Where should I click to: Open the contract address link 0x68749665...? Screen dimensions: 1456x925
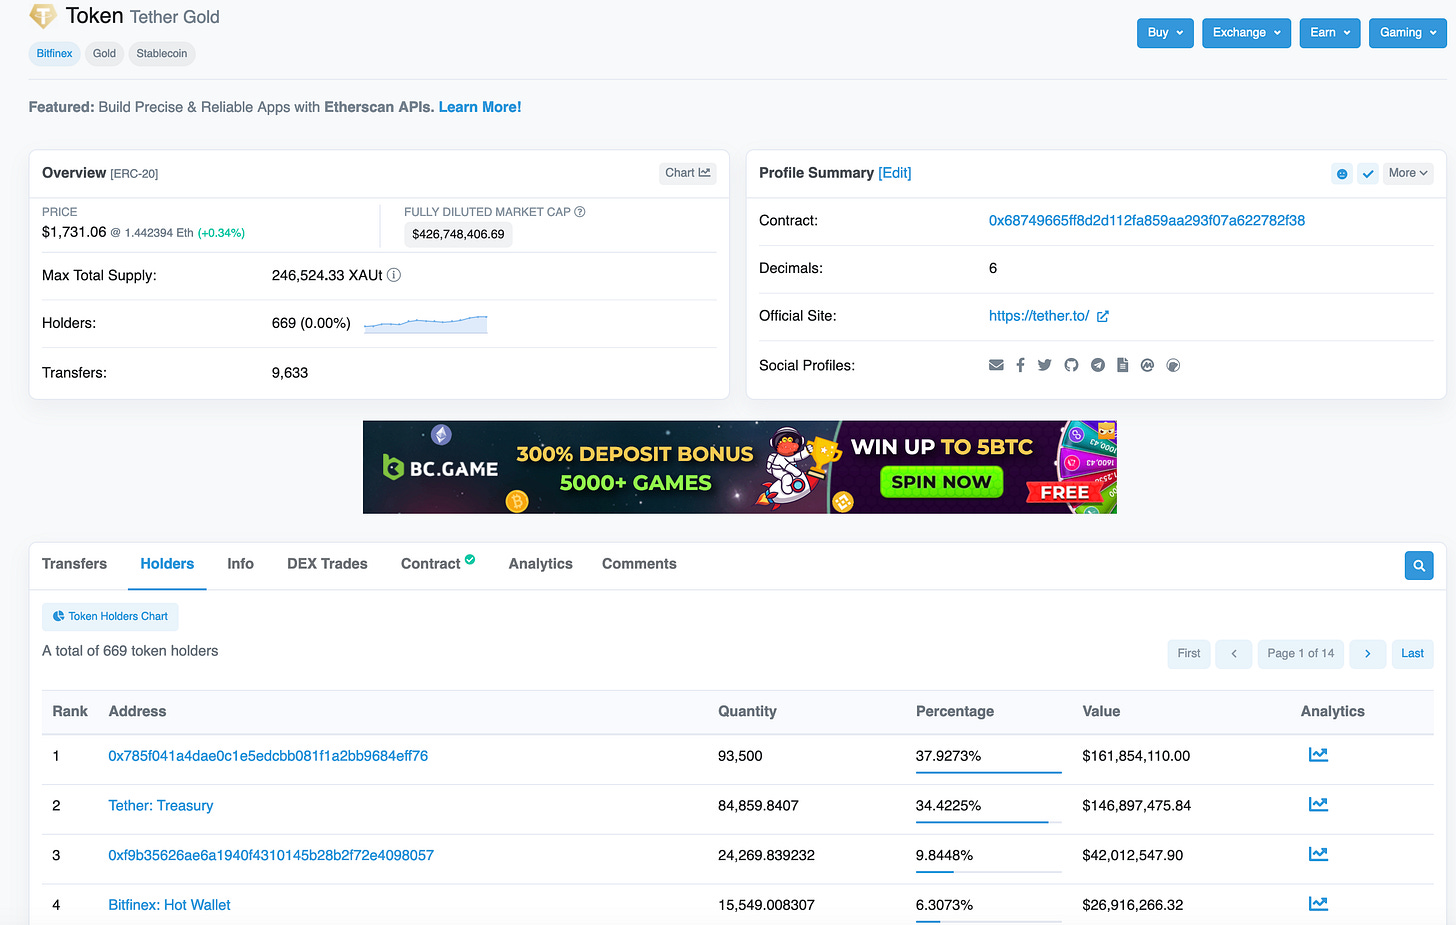pos(1147,221)
